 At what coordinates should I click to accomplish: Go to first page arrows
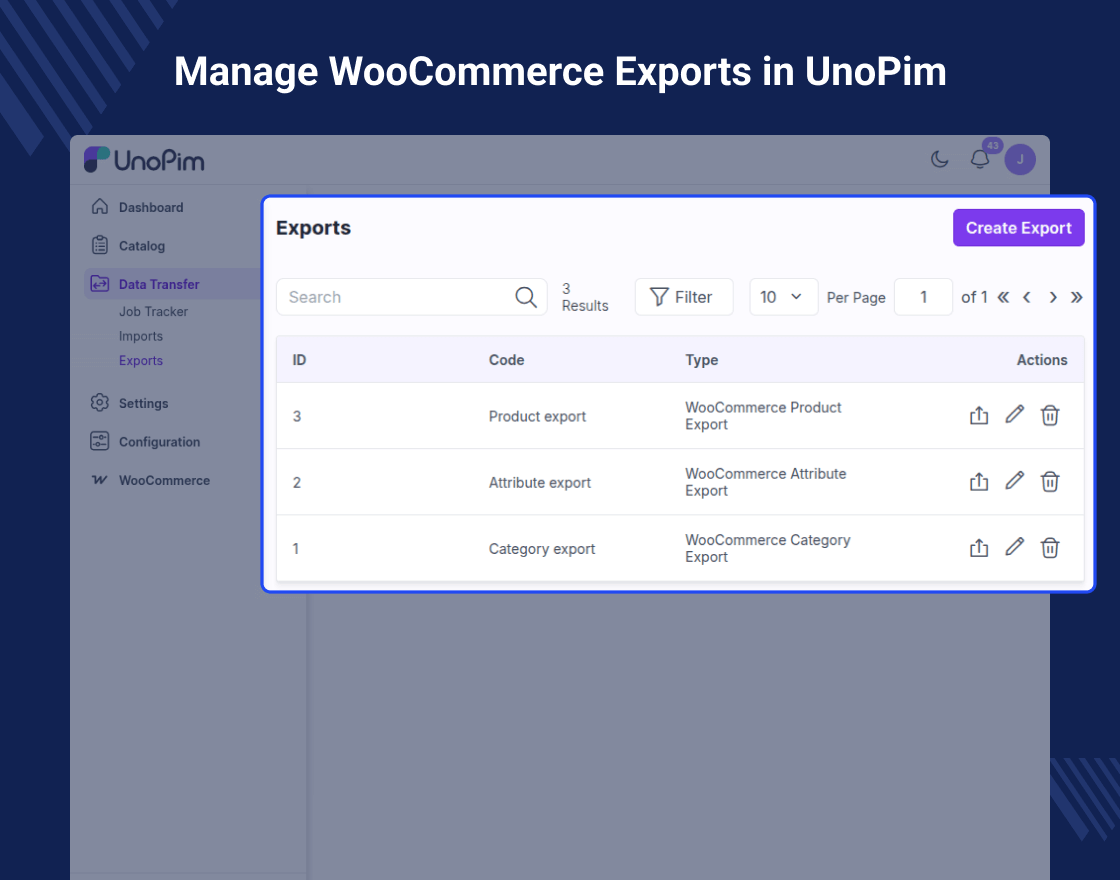pyautogui.click(x=1004, y=297)
